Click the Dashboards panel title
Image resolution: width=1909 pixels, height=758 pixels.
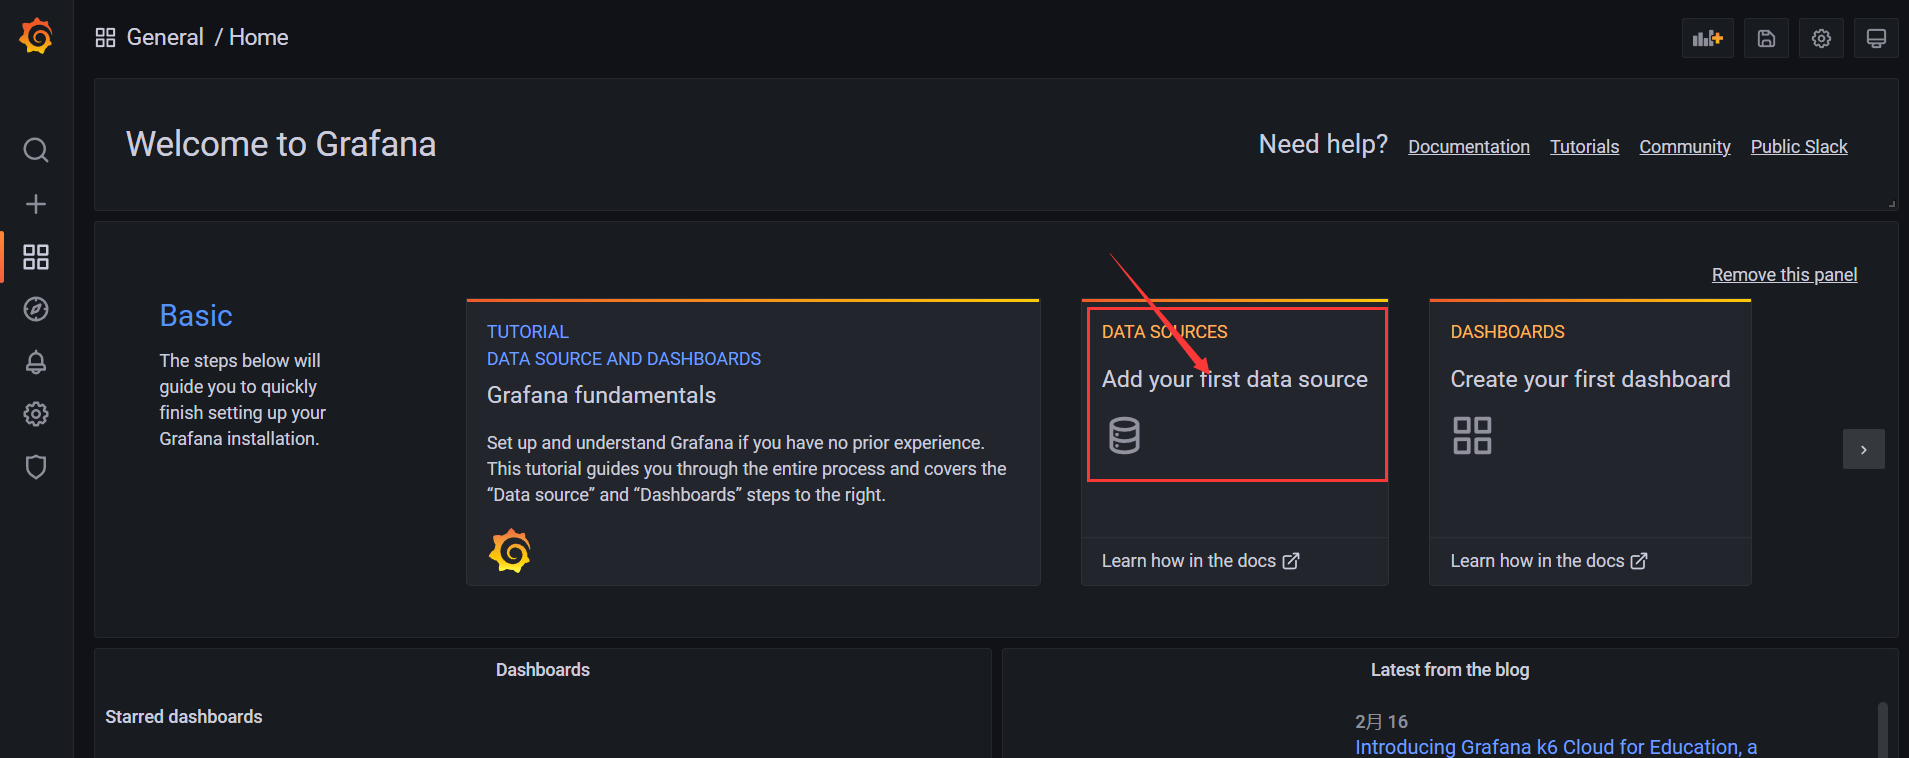click(x=543, y=670)
